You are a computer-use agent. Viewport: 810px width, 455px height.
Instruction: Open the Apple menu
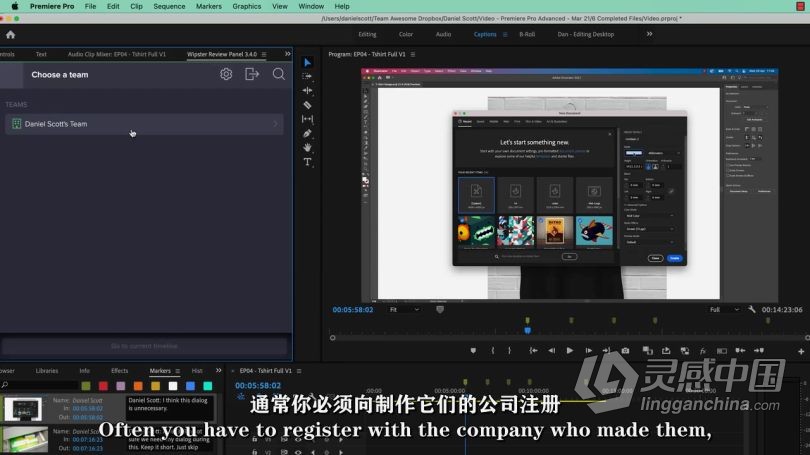coord(15,6)
